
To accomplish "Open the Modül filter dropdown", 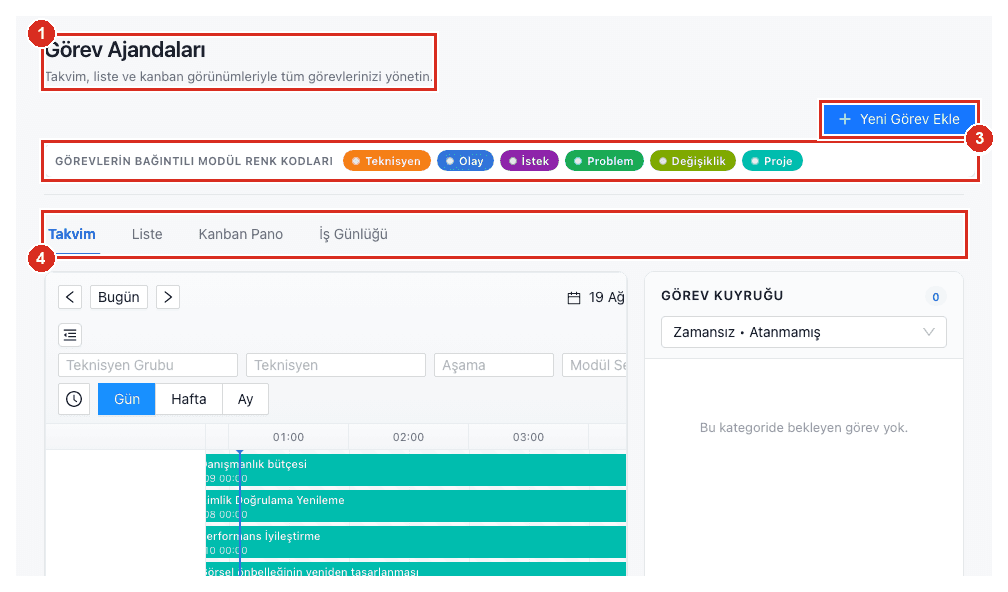I will 595,365.
